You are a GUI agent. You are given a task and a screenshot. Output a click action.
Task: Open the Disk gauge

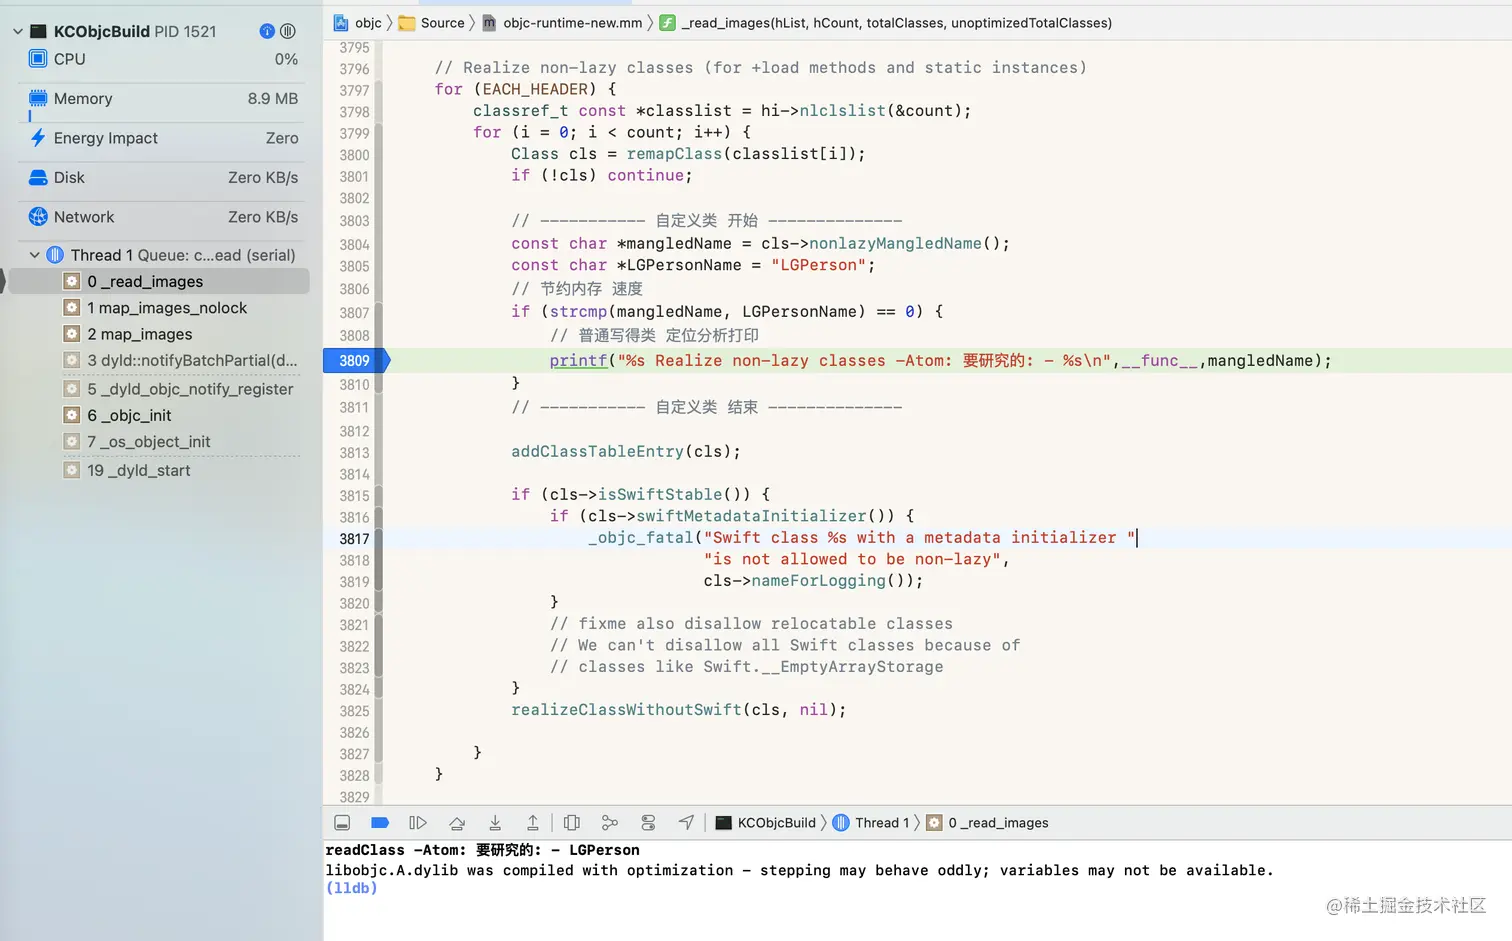(x=163, y=177)
